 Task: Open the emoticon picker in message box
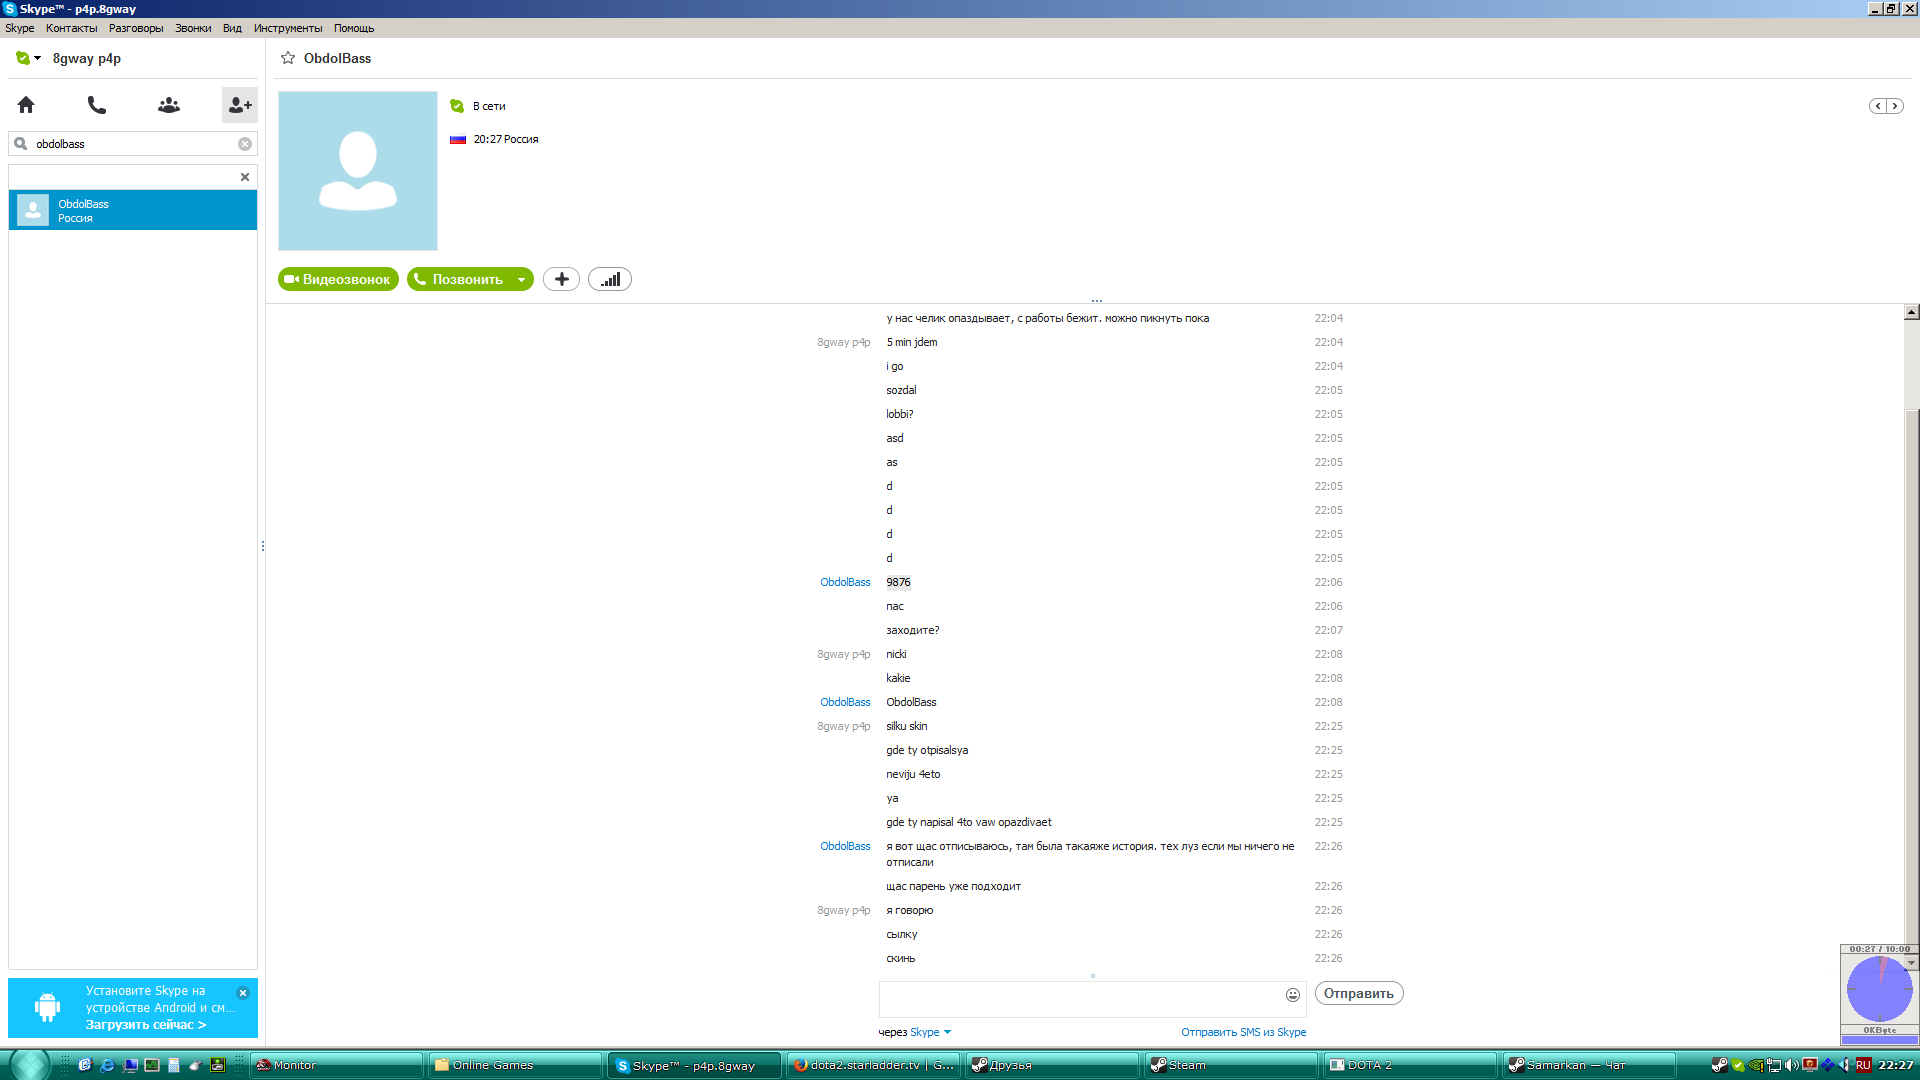[1293, 995]
